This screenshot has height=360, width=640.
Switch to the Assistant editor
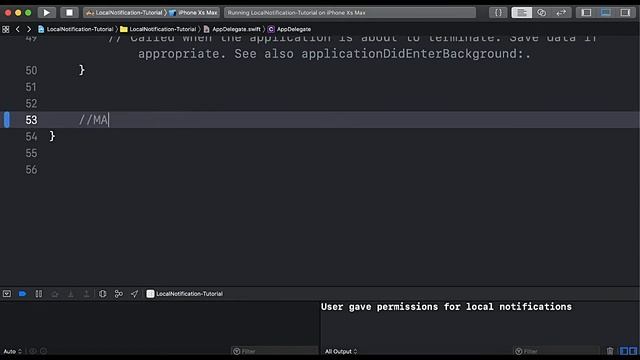(542, 13)
